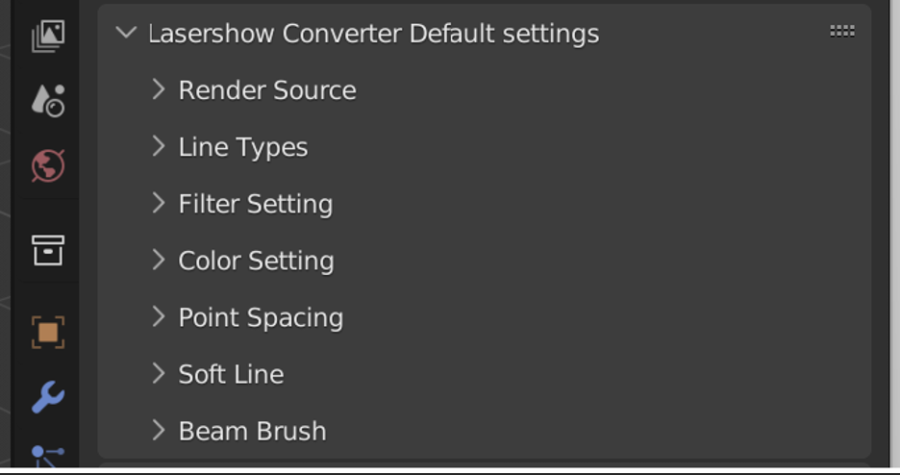Viewport: 900px width, 475px height.
Task: Click the "Lasershow Converter Default settings" title text
Action: tap(373, 33)
